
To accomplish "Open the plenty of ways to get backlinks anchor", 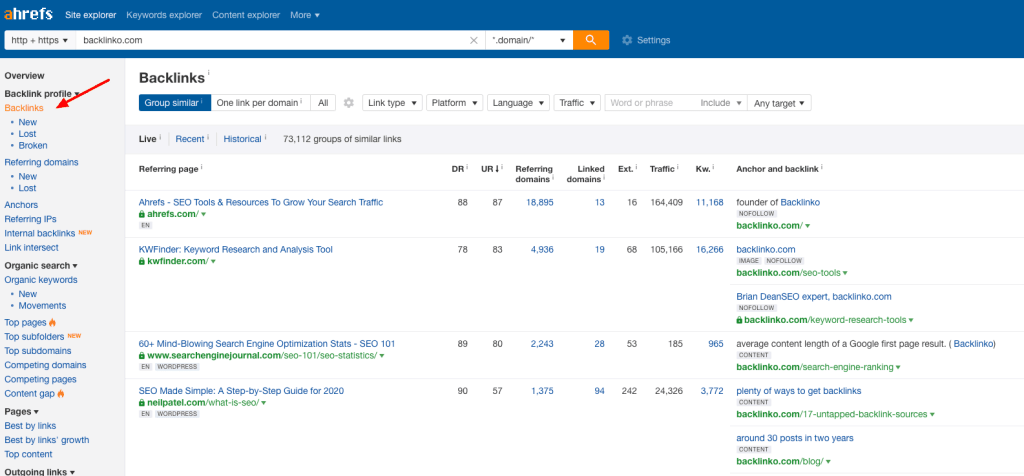I will pyautogui.click(x=799, y=391).
